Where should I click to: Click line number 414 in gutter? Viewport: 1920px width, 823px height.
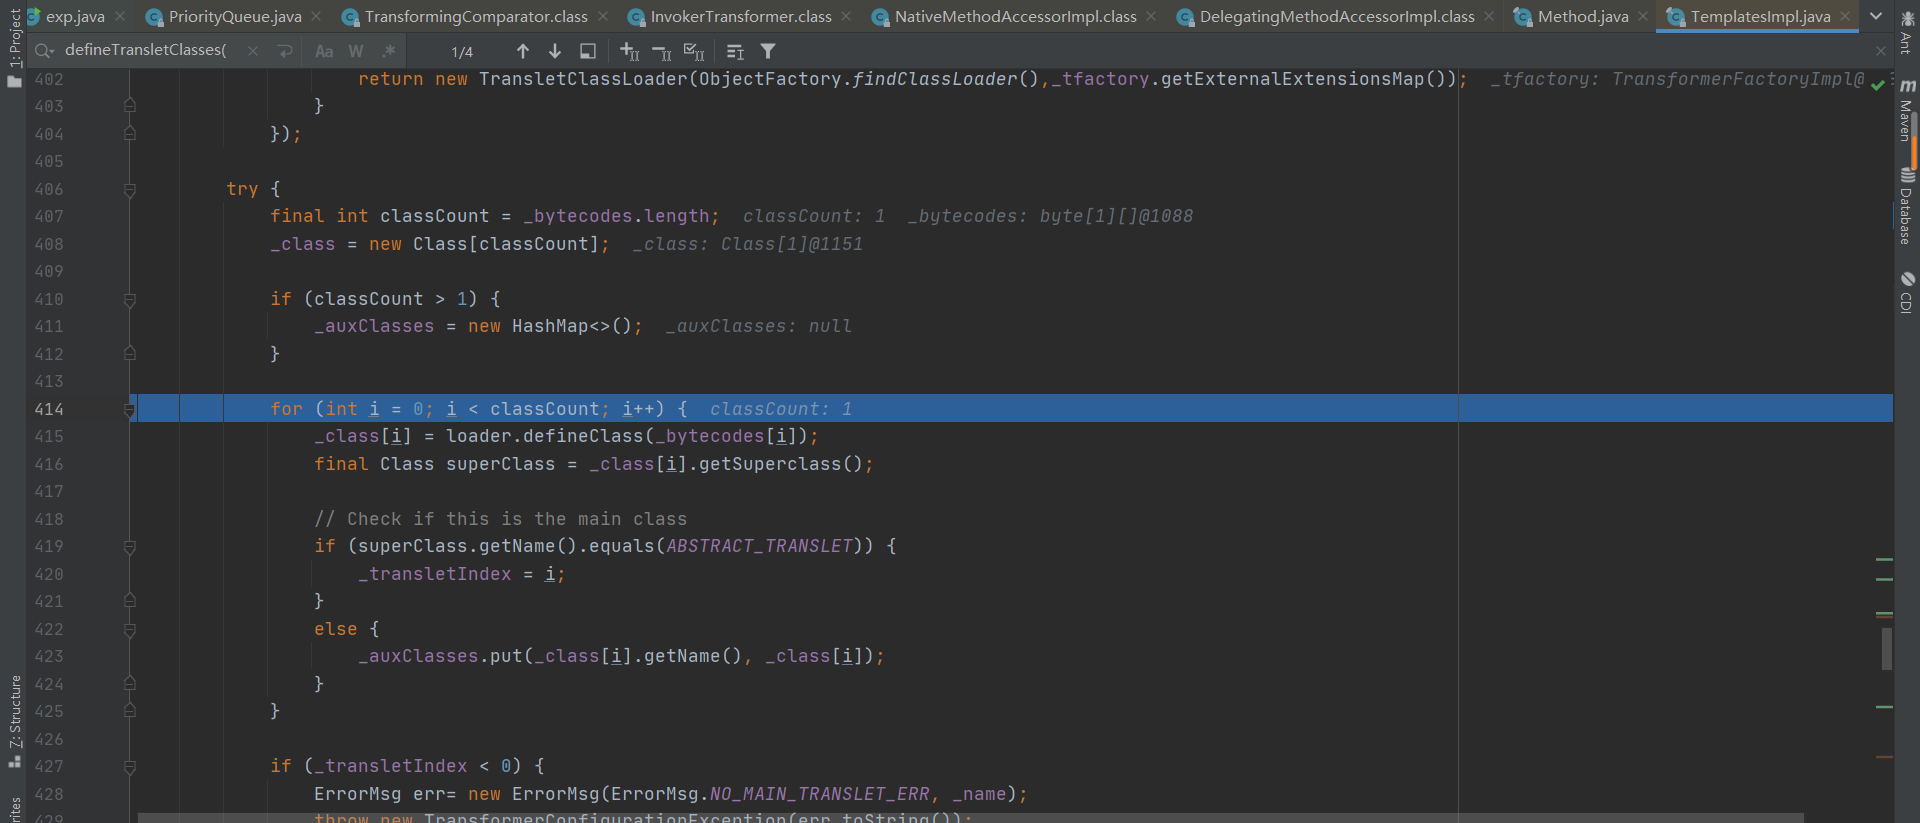[x=48, y=409]
